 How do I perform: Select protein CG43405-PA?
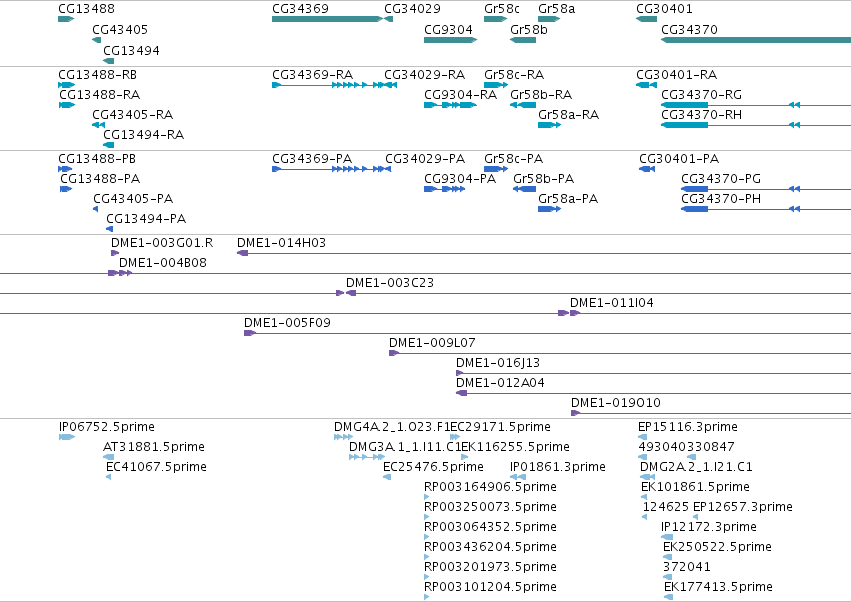point(134,199)
